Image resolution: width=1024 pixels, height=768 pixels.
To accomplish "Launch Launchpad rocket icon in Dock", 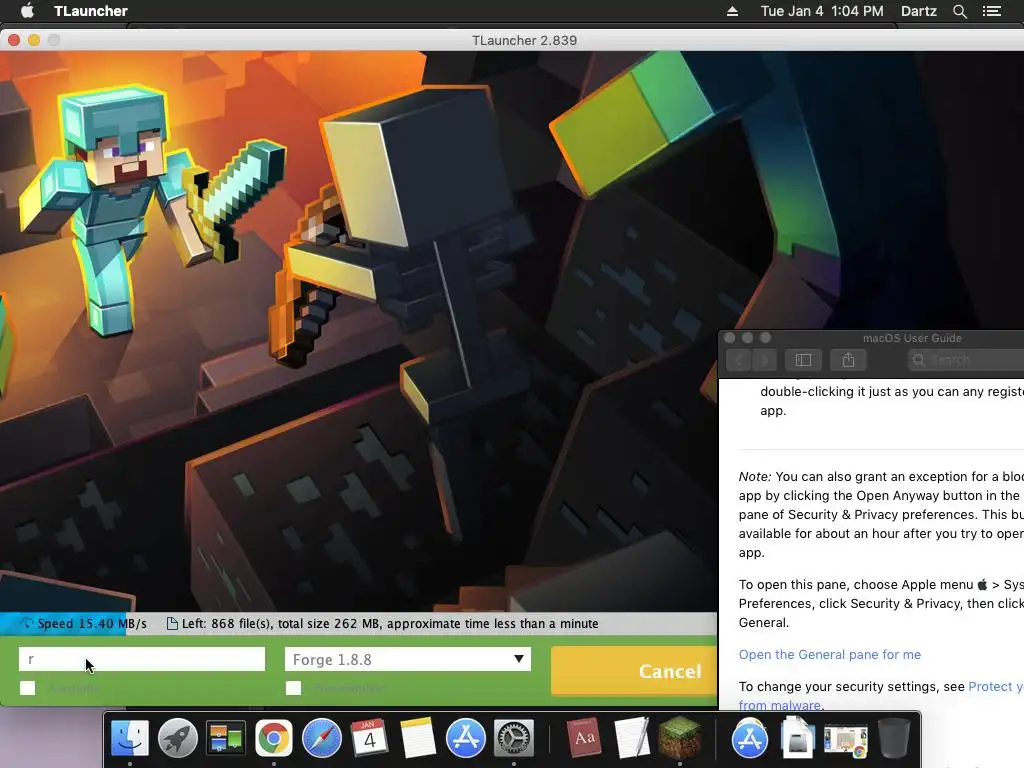I will tap(178, 738).
